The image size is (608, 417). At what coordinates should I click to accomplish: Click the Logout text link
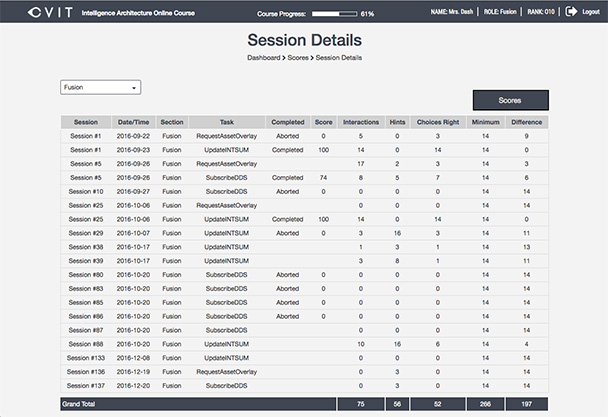[591, 13]
